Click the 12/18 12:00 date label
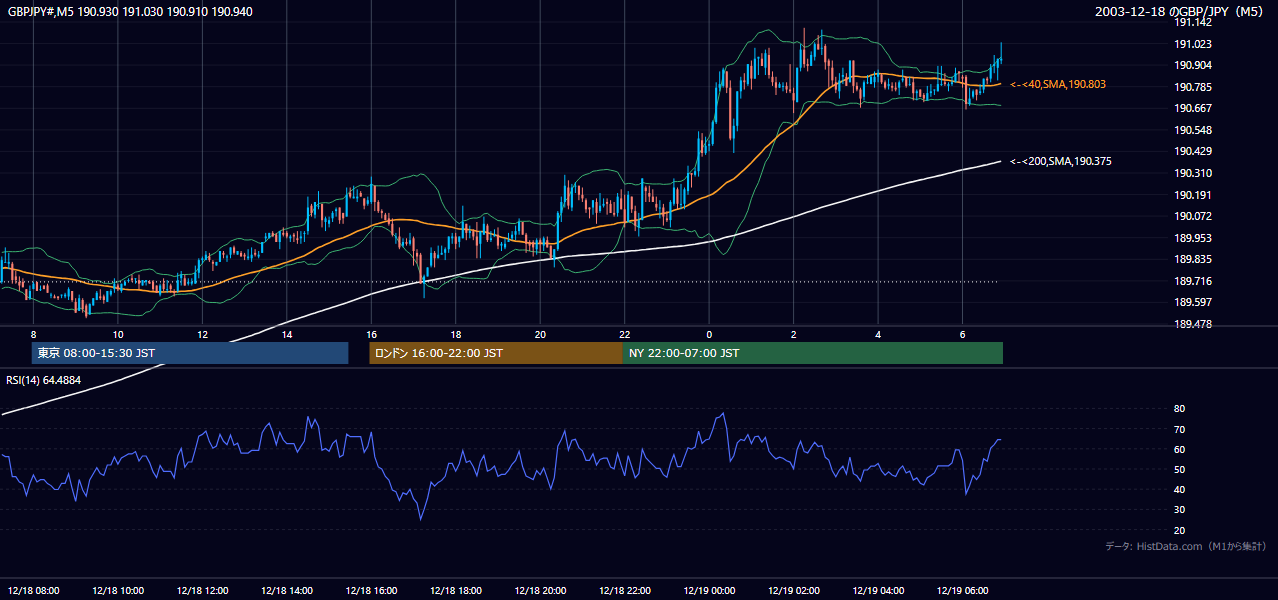Screen dimensions: 1278x600 (x=203, y=590)
